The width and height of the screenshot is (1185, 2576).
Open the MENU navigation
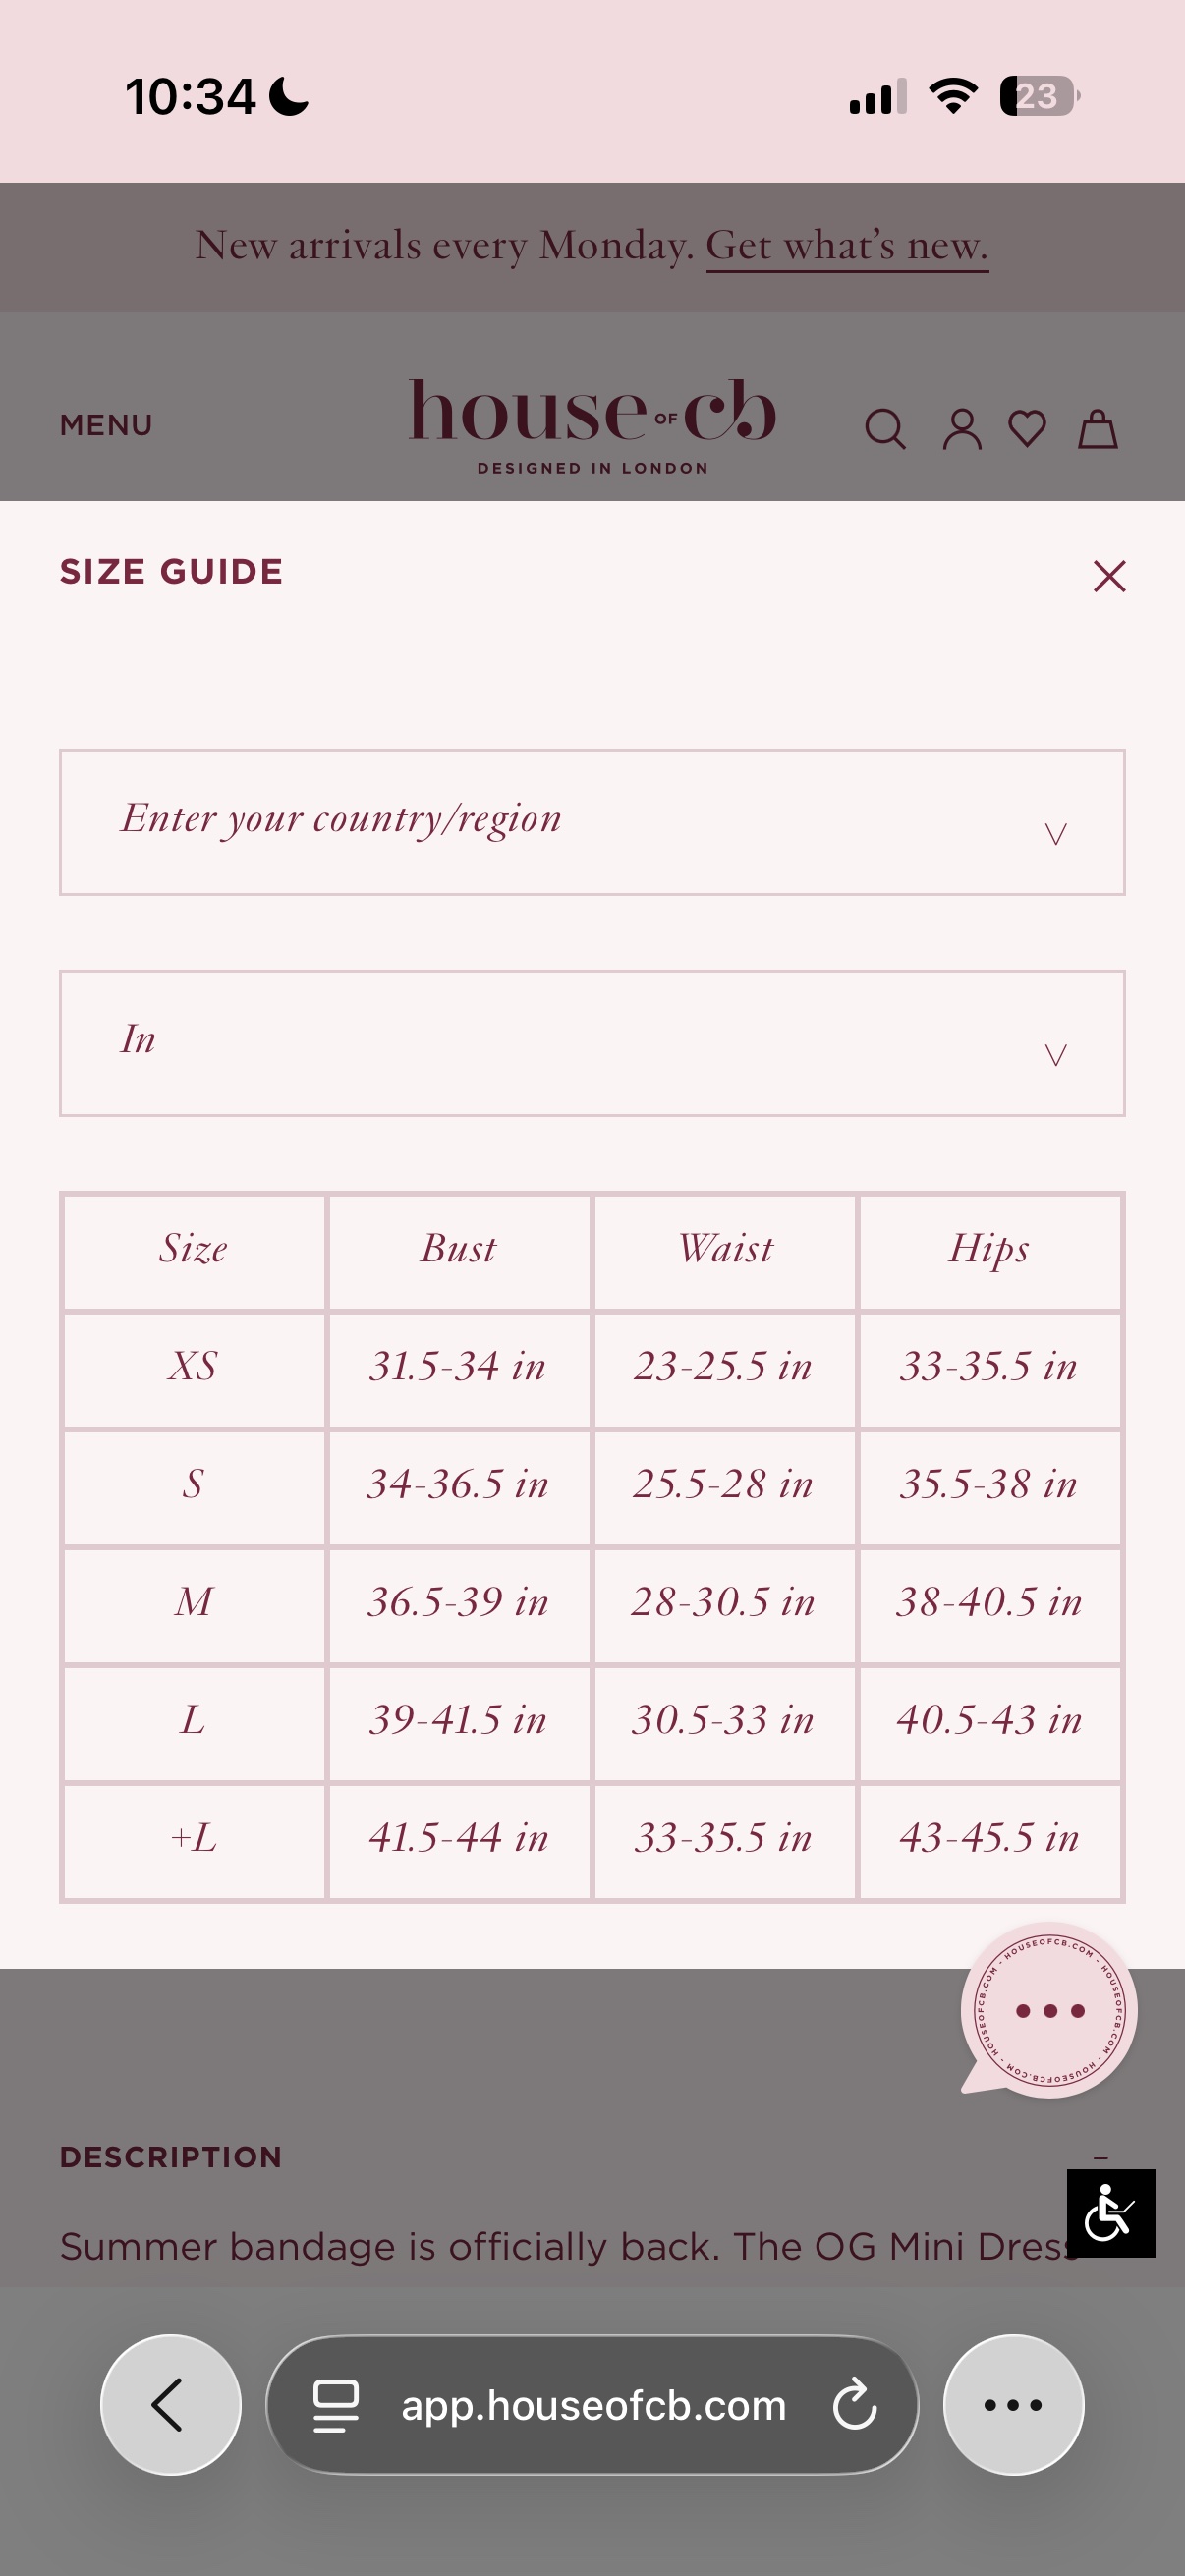[x=106, y=425]
